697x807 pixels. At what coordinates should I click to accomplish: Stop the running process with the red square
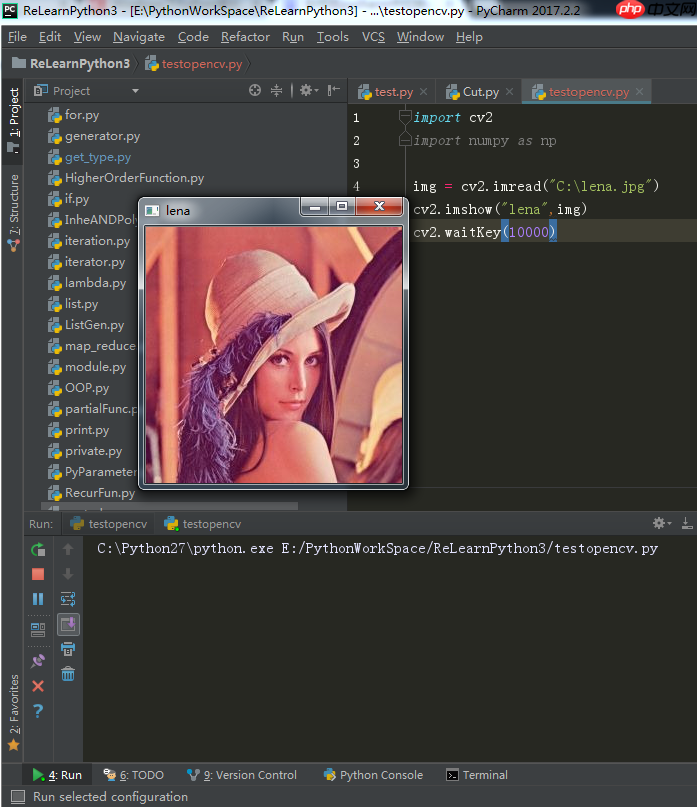pyautogui.click(x=38, y=574)
